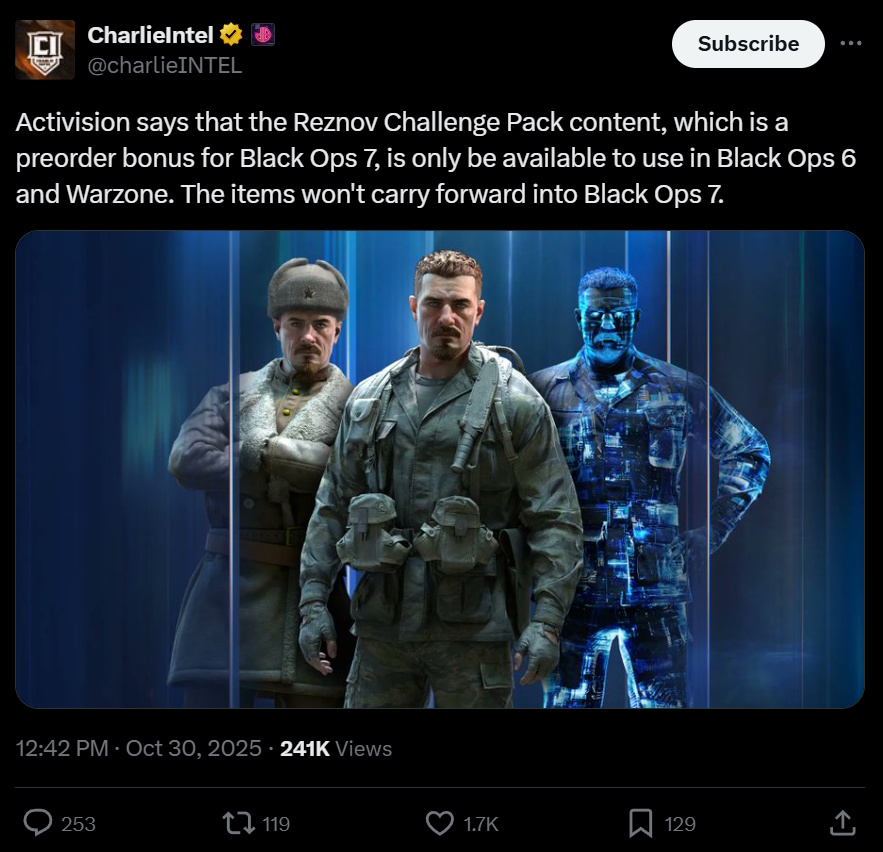Click the CharlieIntel display name

[x=150, y=35]
